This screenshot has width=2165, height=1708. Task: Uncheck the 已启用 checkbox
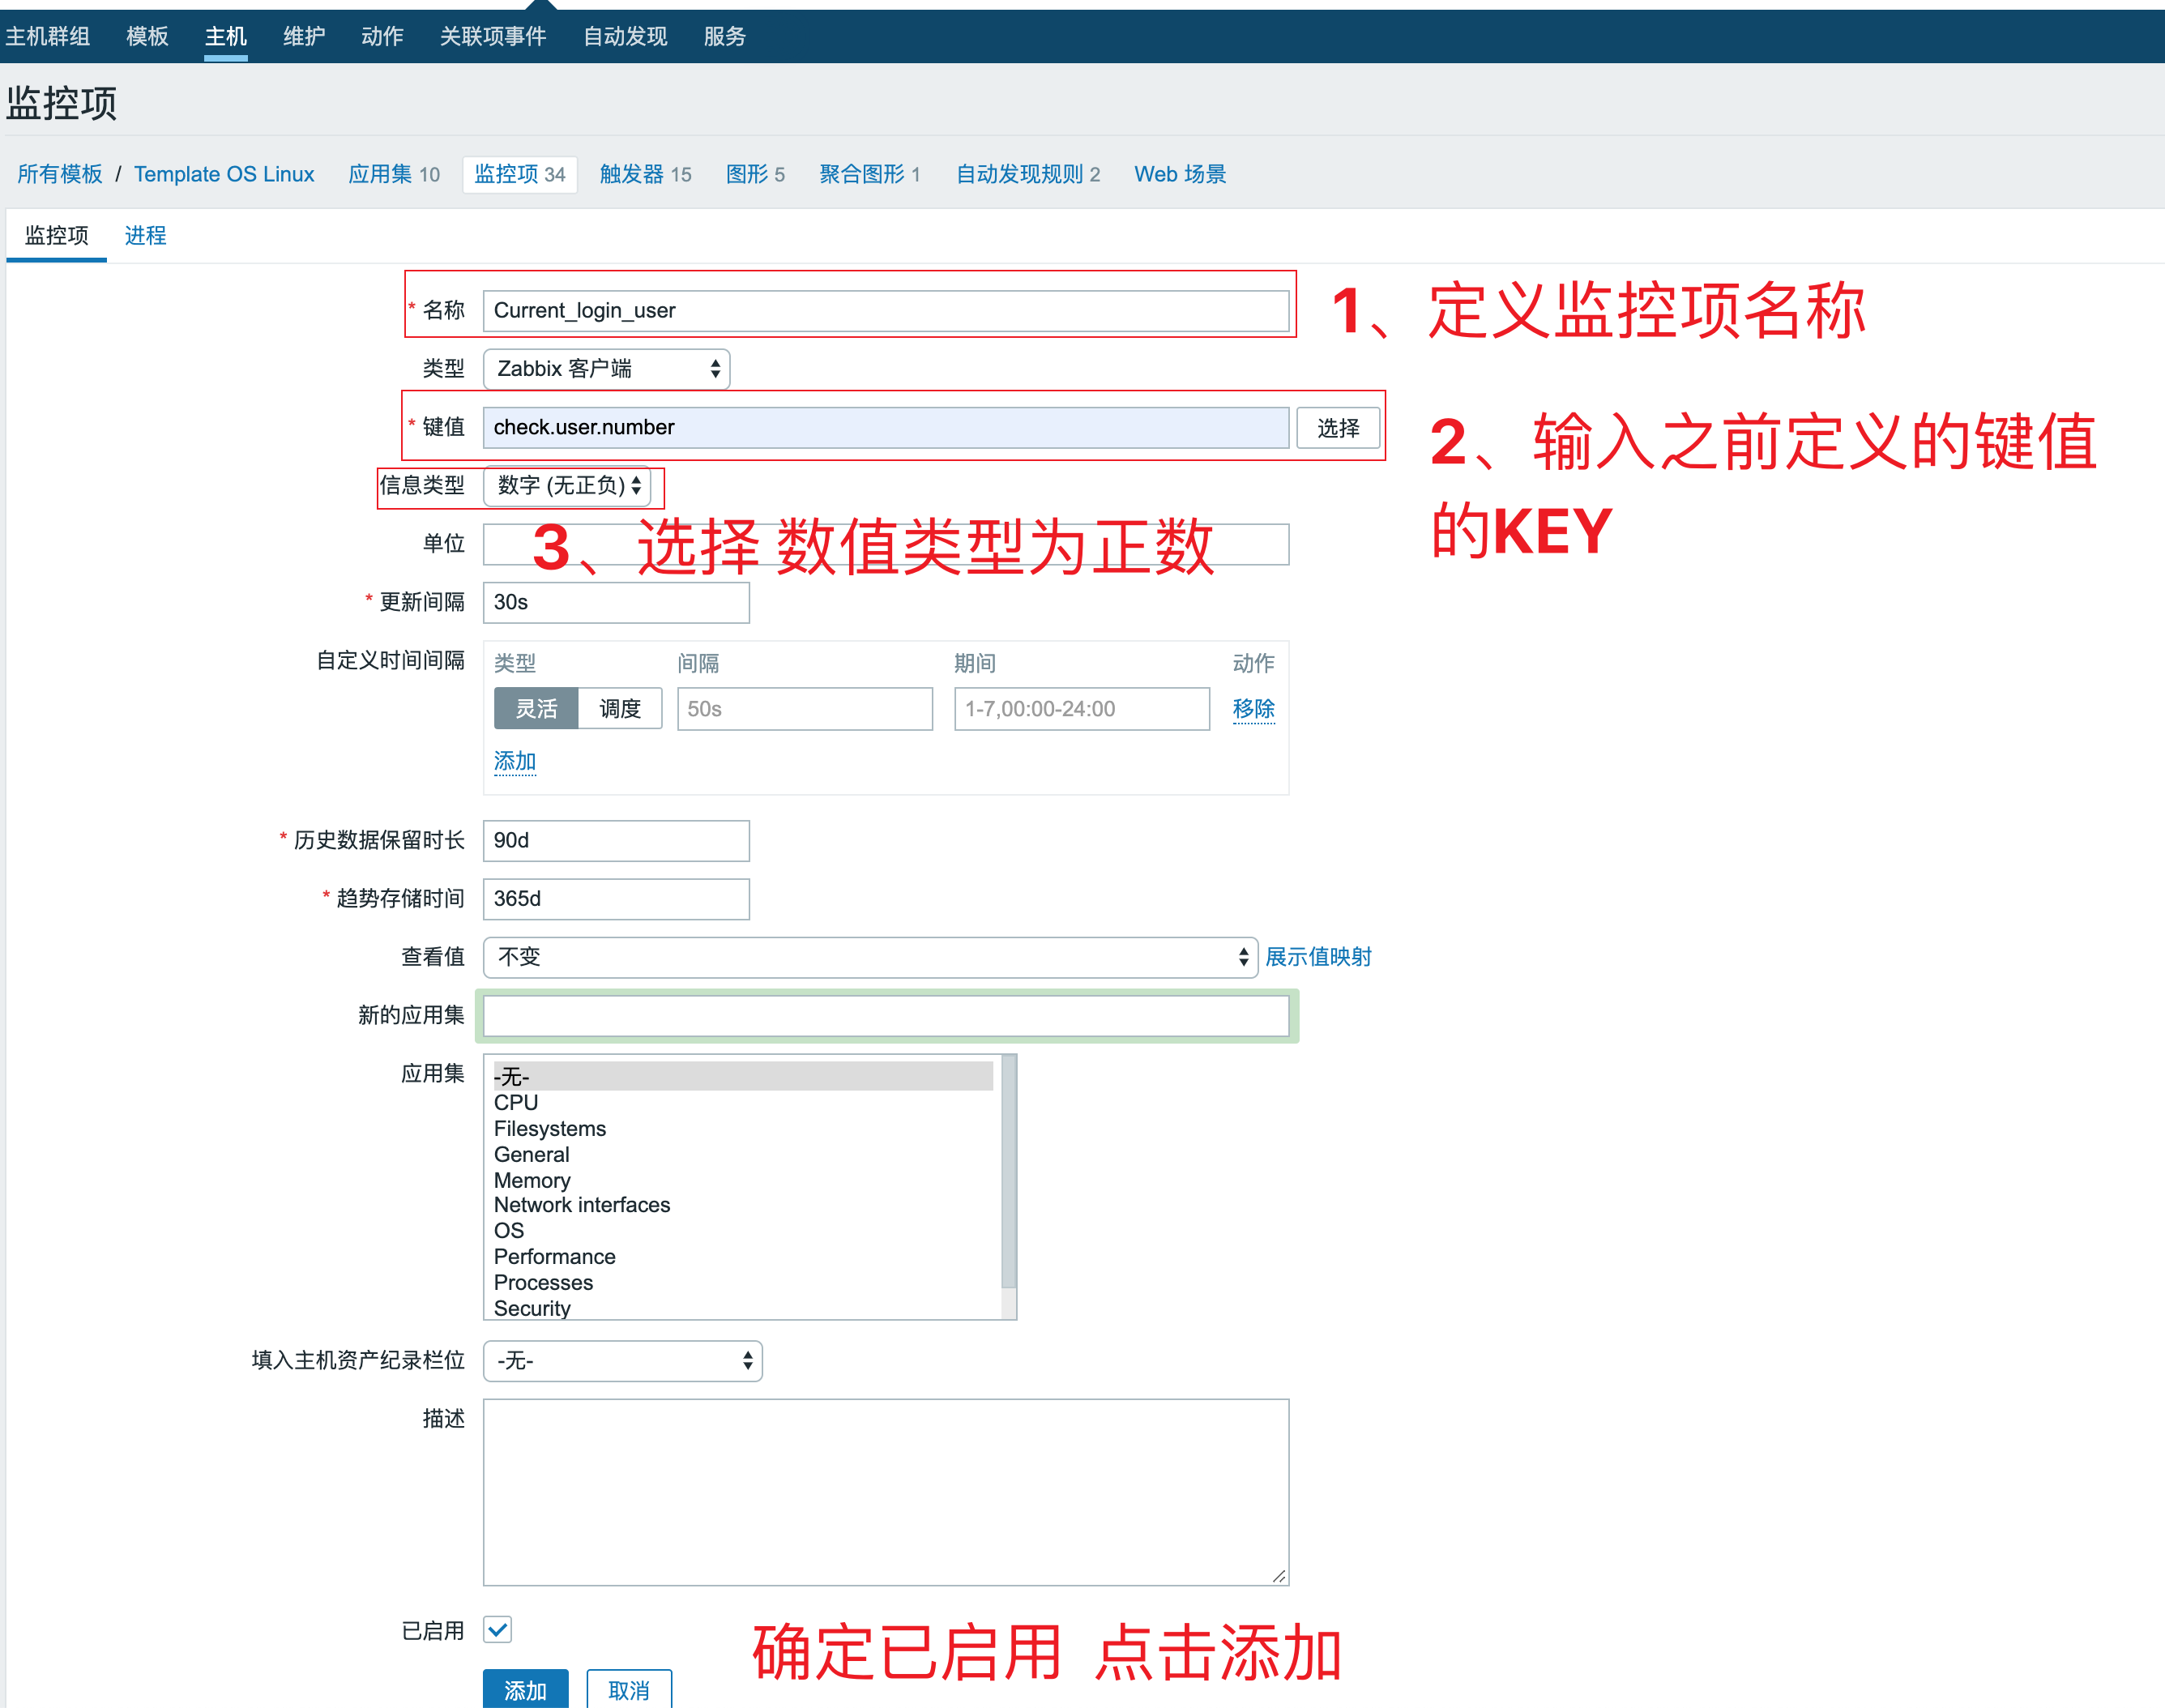tap(498, 1630)
